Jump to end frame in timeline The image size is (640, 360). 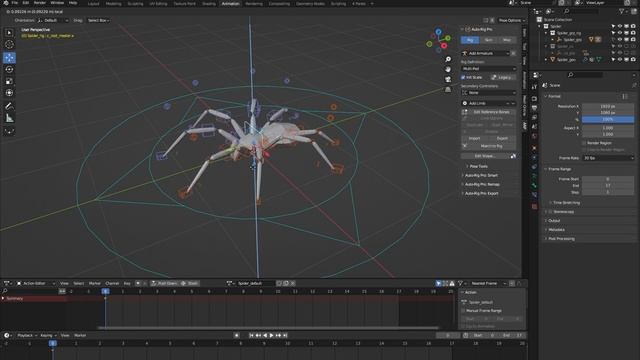(285, 335)
